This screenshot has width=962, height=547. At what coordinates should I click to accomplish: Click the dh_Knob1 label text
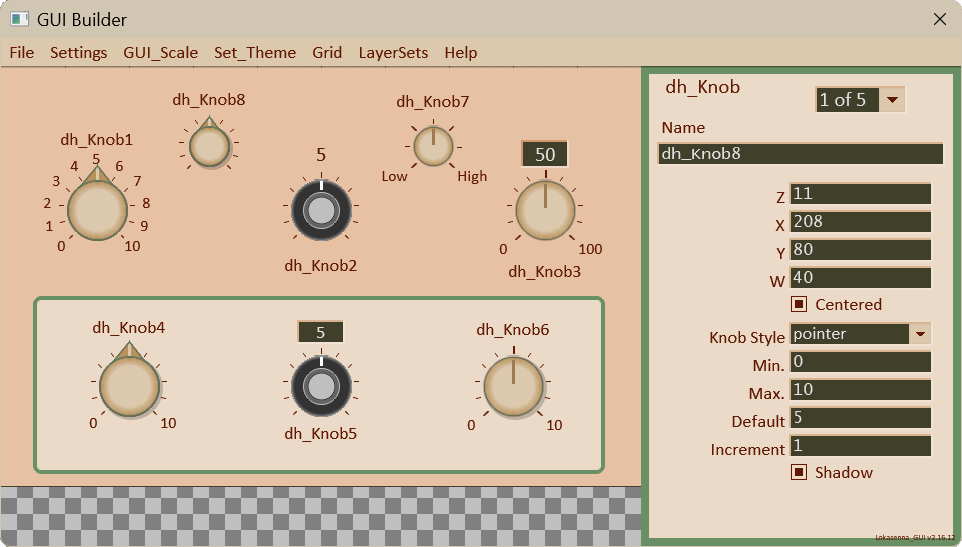click(97, 140)
